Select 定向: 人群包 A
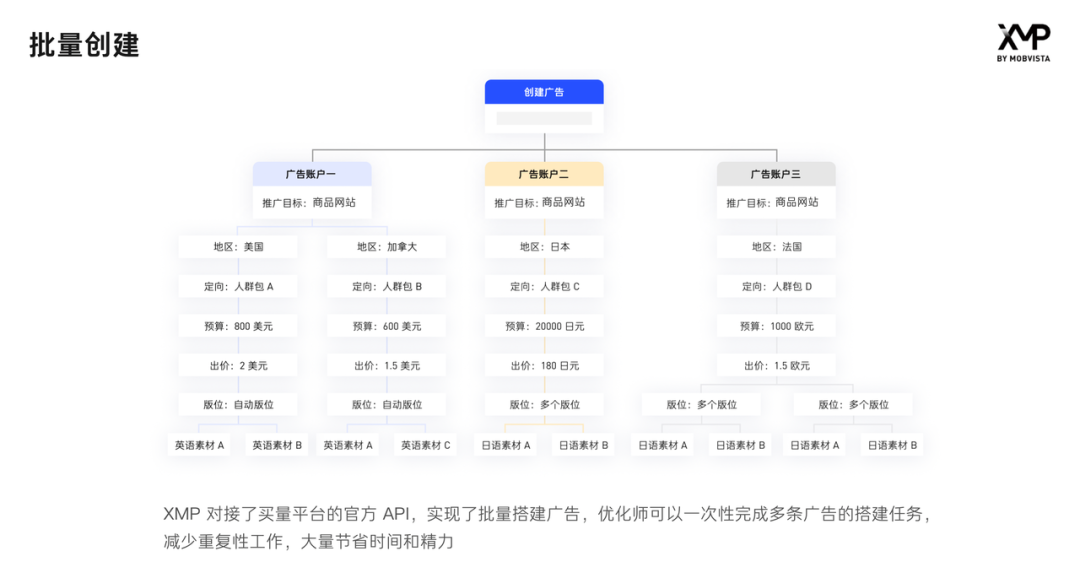Viewport: 1080px width, 562px height. [x=238, y=287]
